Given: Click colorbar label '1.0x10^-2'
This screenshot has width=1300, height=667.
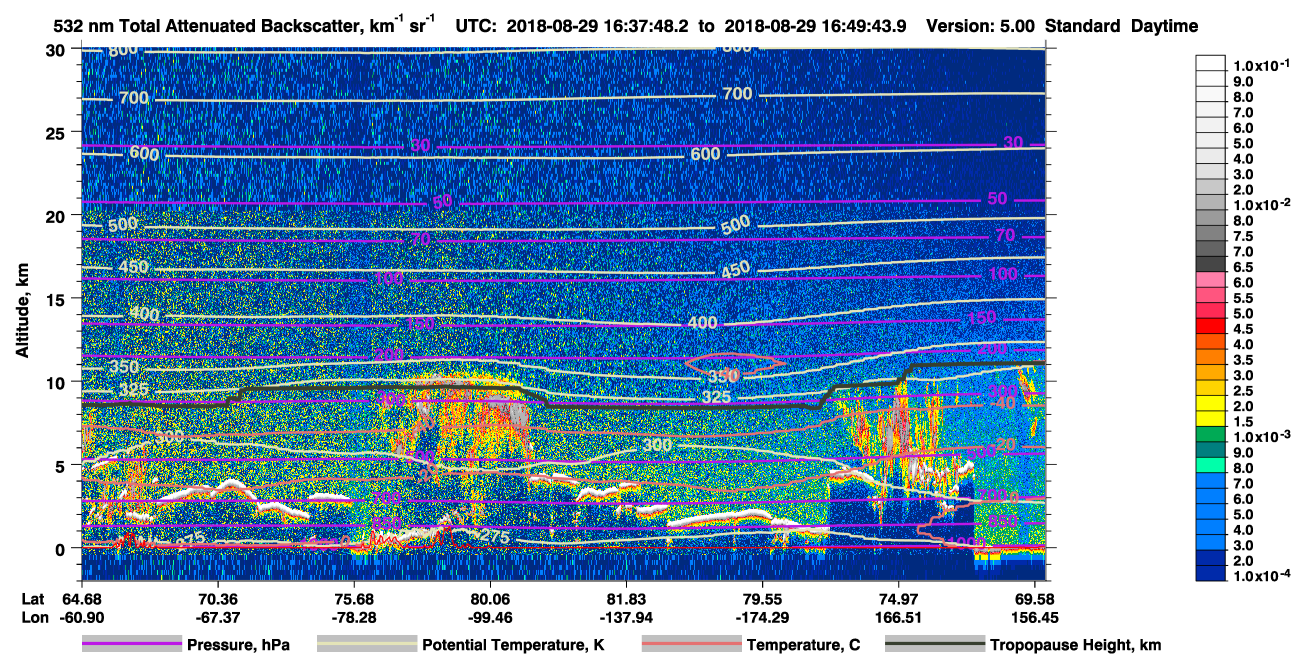Looking at the screenshot, I should pos(1262,204).
